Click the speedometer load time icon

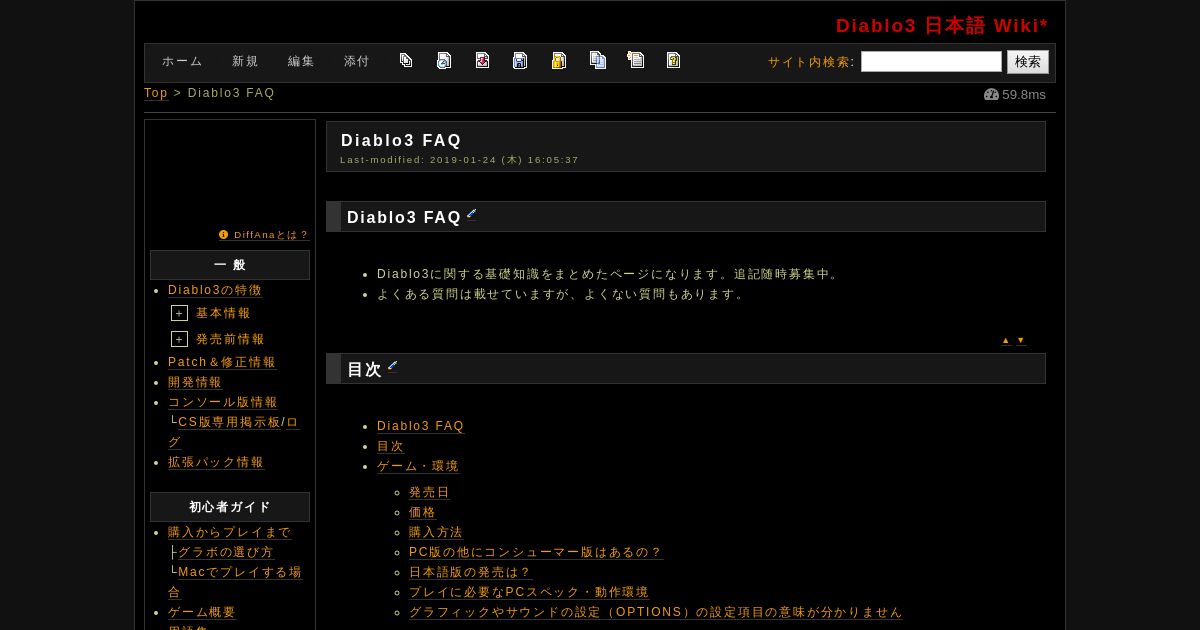(991, 95)
